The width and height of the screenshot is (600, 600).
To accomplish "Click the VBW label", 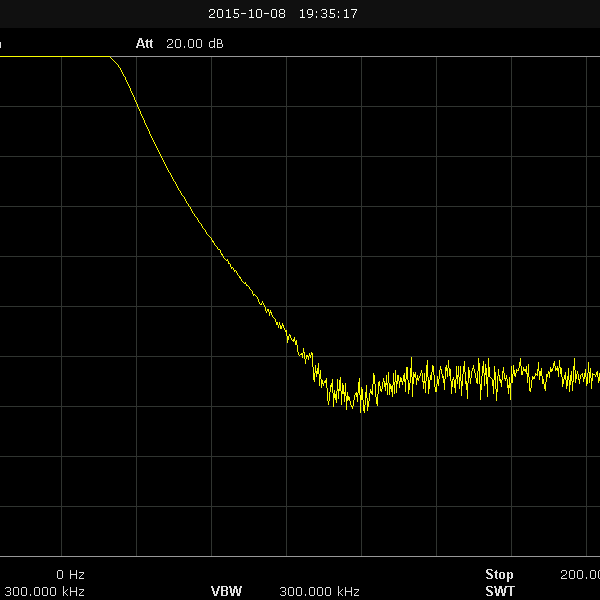I will pyautogui.click(x=226, y=591).
